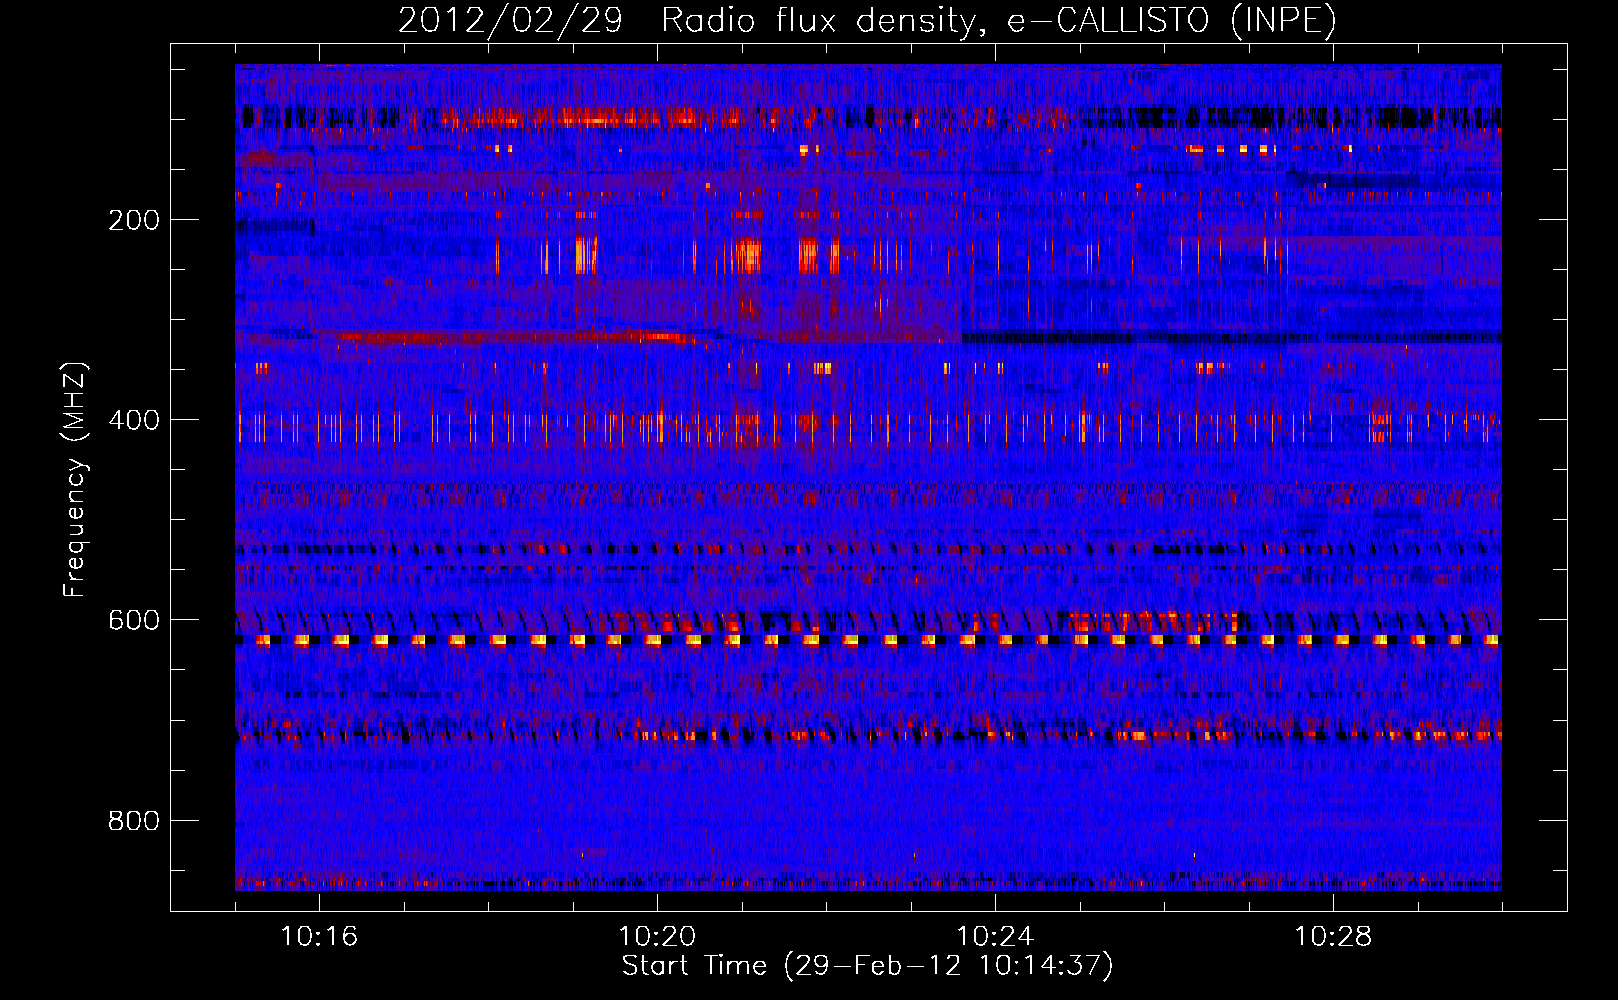Click the 800 frequency tick label
1618x1000 pixels.
[x=134, y=821]
